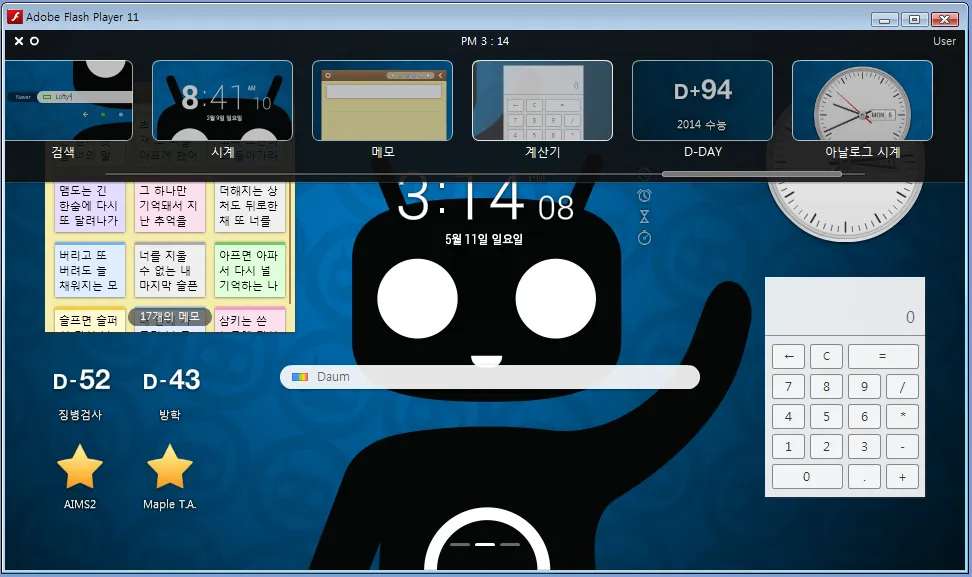The image size is (972, 577).
Task: Click the X icon at top-left
Action: tap(19, 41)
